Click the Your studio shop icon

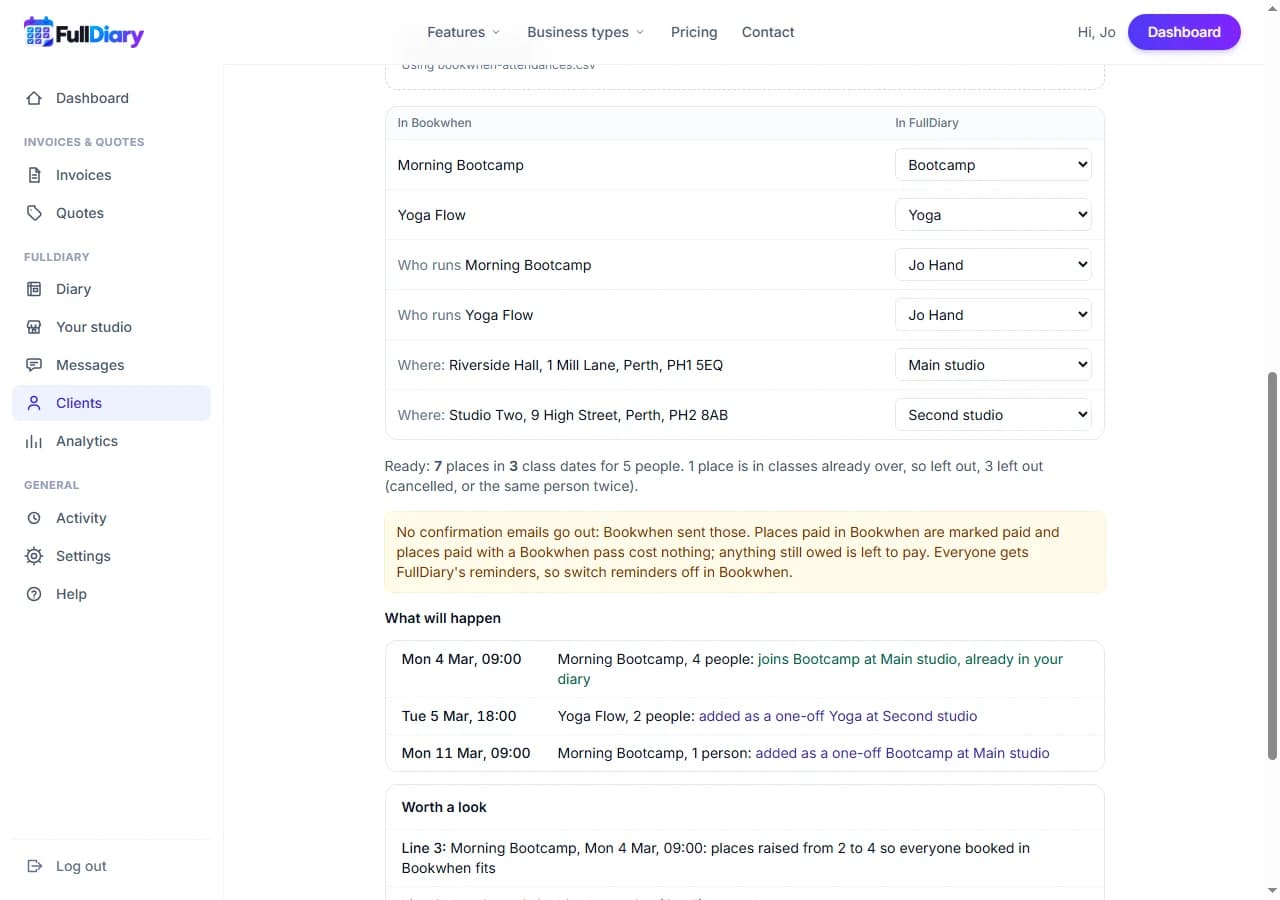click(x=34, y=327)
